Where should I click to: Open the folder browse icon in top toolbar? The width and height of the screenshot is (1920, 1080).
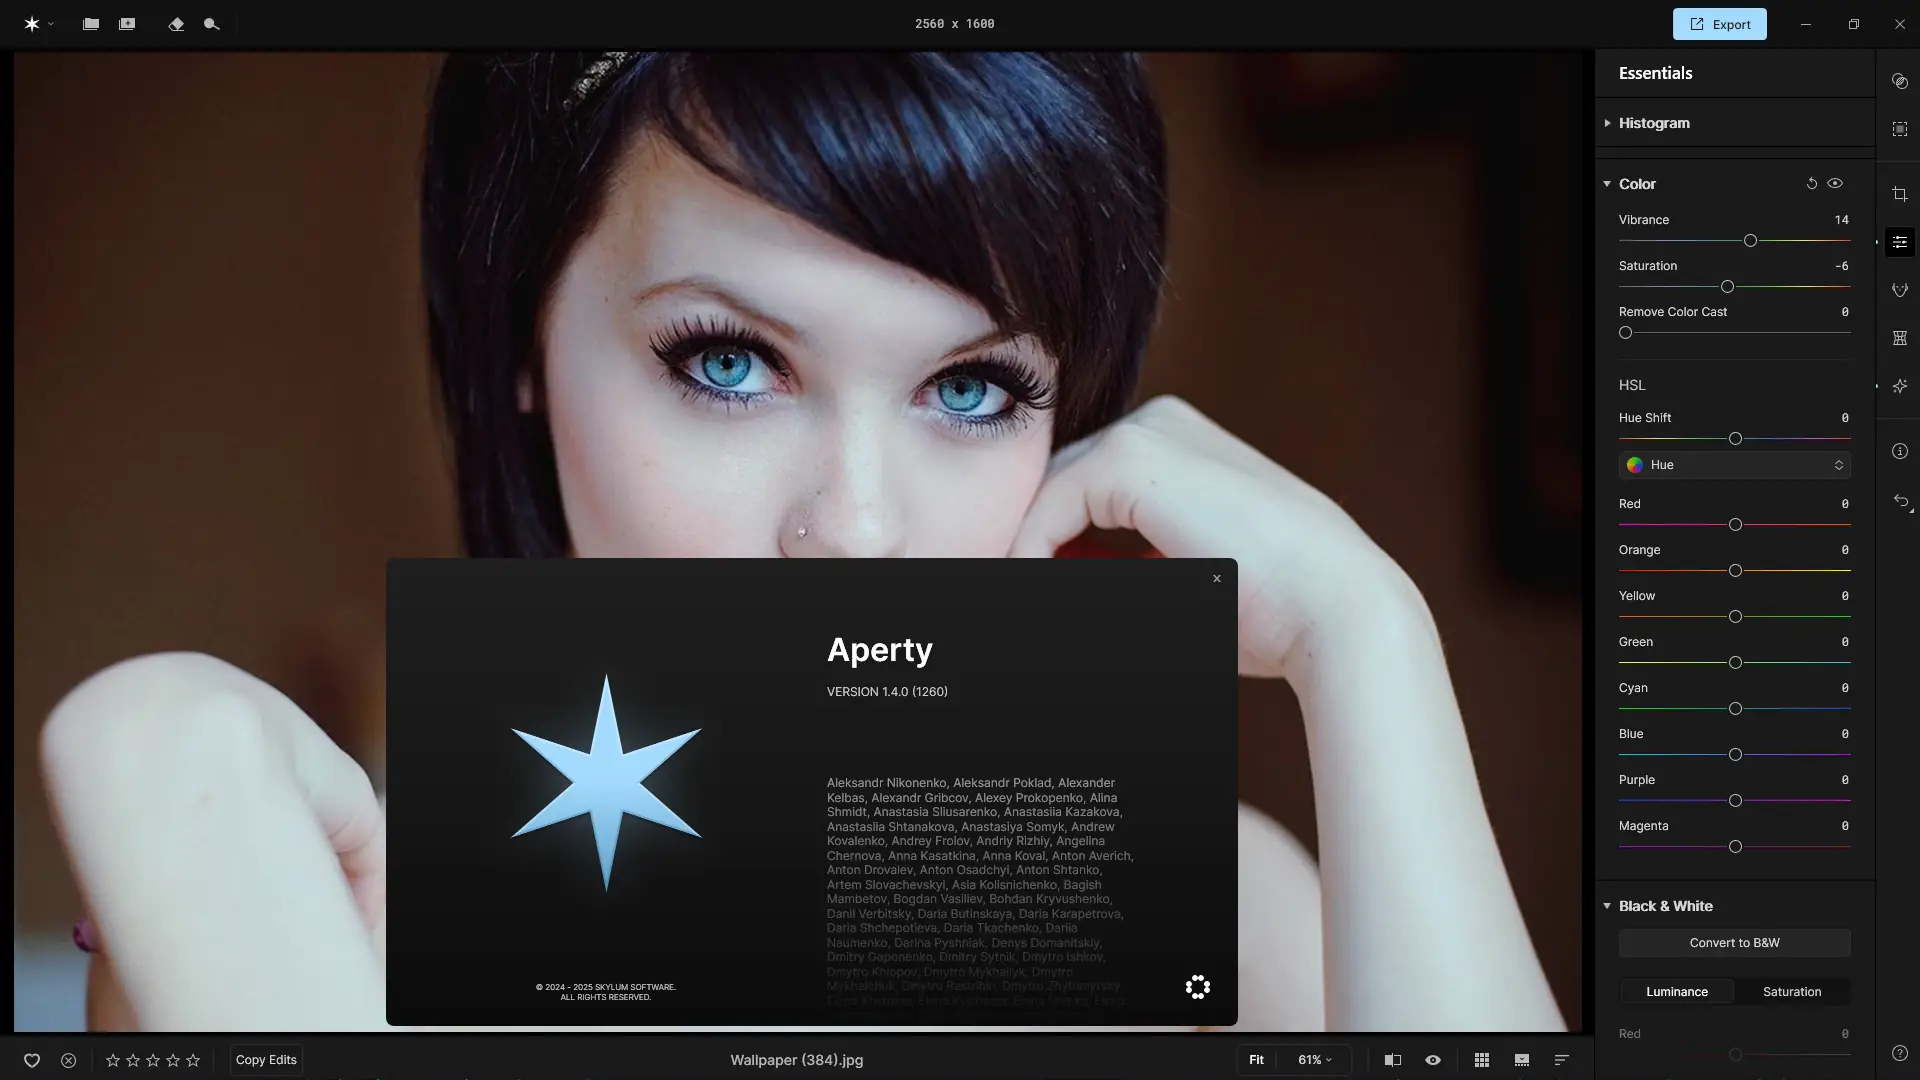(x=91, y=24)
